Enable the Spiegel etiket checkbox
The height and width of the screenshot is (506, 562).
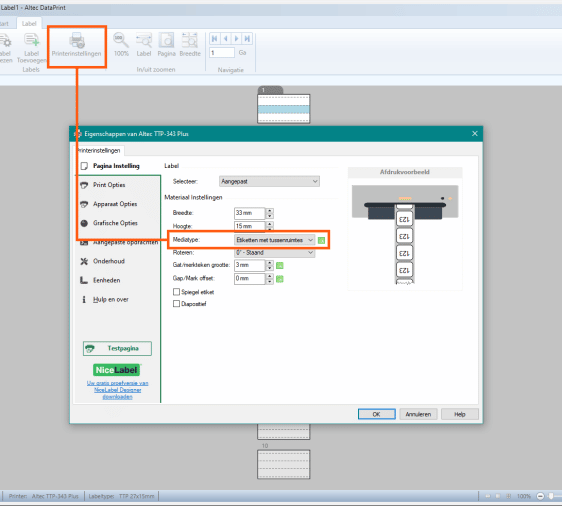[176, 292]
